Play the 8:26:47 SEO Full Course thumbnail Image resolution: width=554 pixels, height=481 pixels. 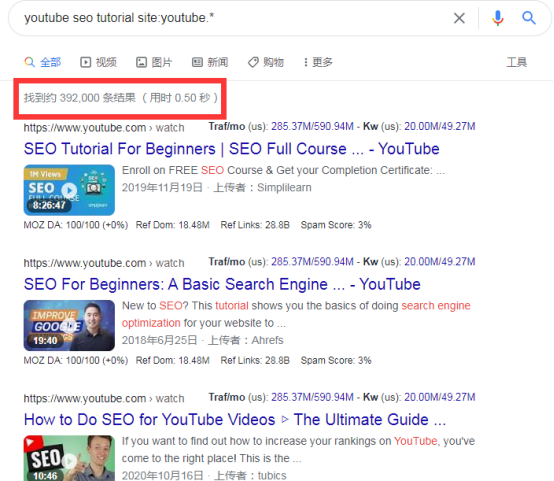[69, 190]
